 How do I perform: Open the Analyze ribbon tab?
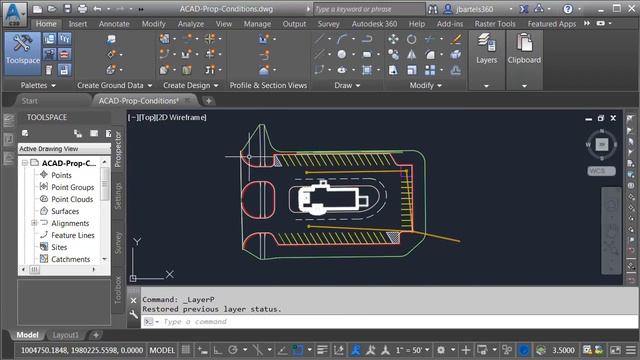click(x=191, y=24)
